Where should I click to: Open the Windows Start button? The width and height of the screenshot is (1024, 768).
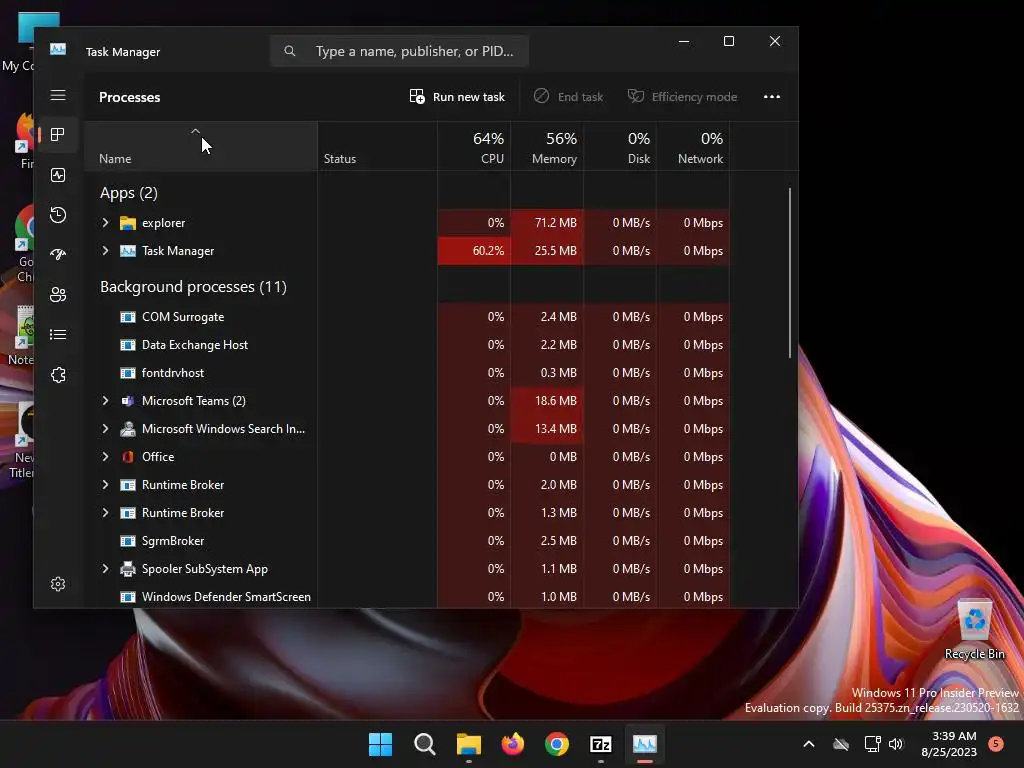[x=381, y=744]
